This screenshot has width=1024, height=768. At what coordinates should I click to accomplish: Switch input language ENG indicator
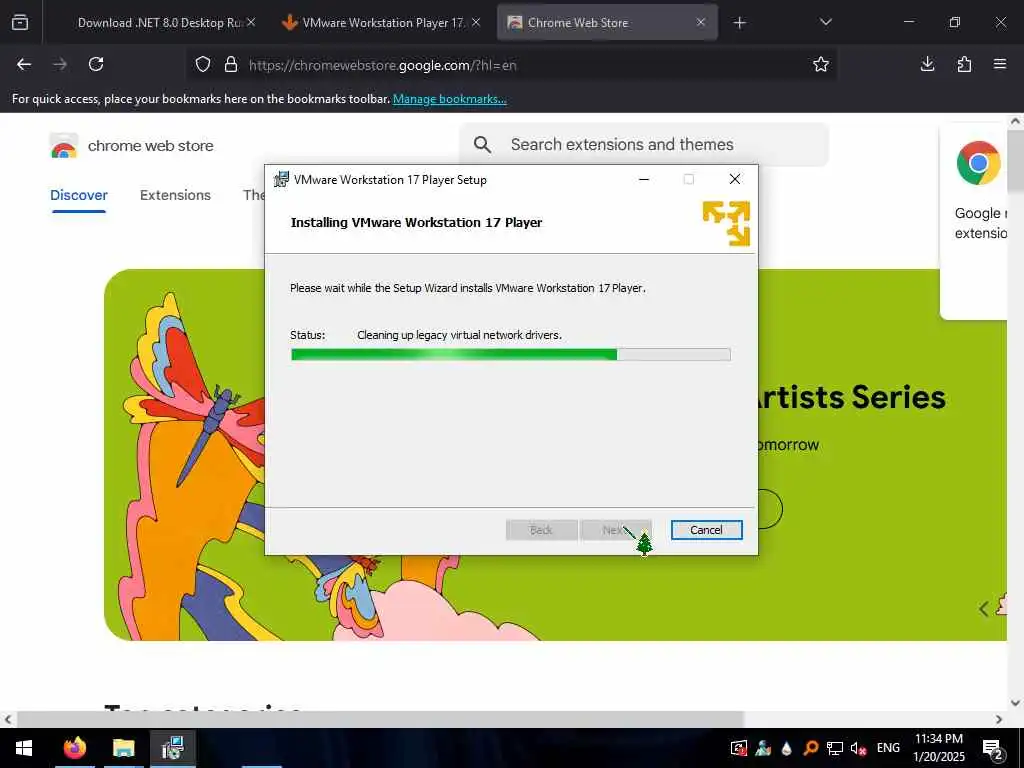(x=888, y=748)
